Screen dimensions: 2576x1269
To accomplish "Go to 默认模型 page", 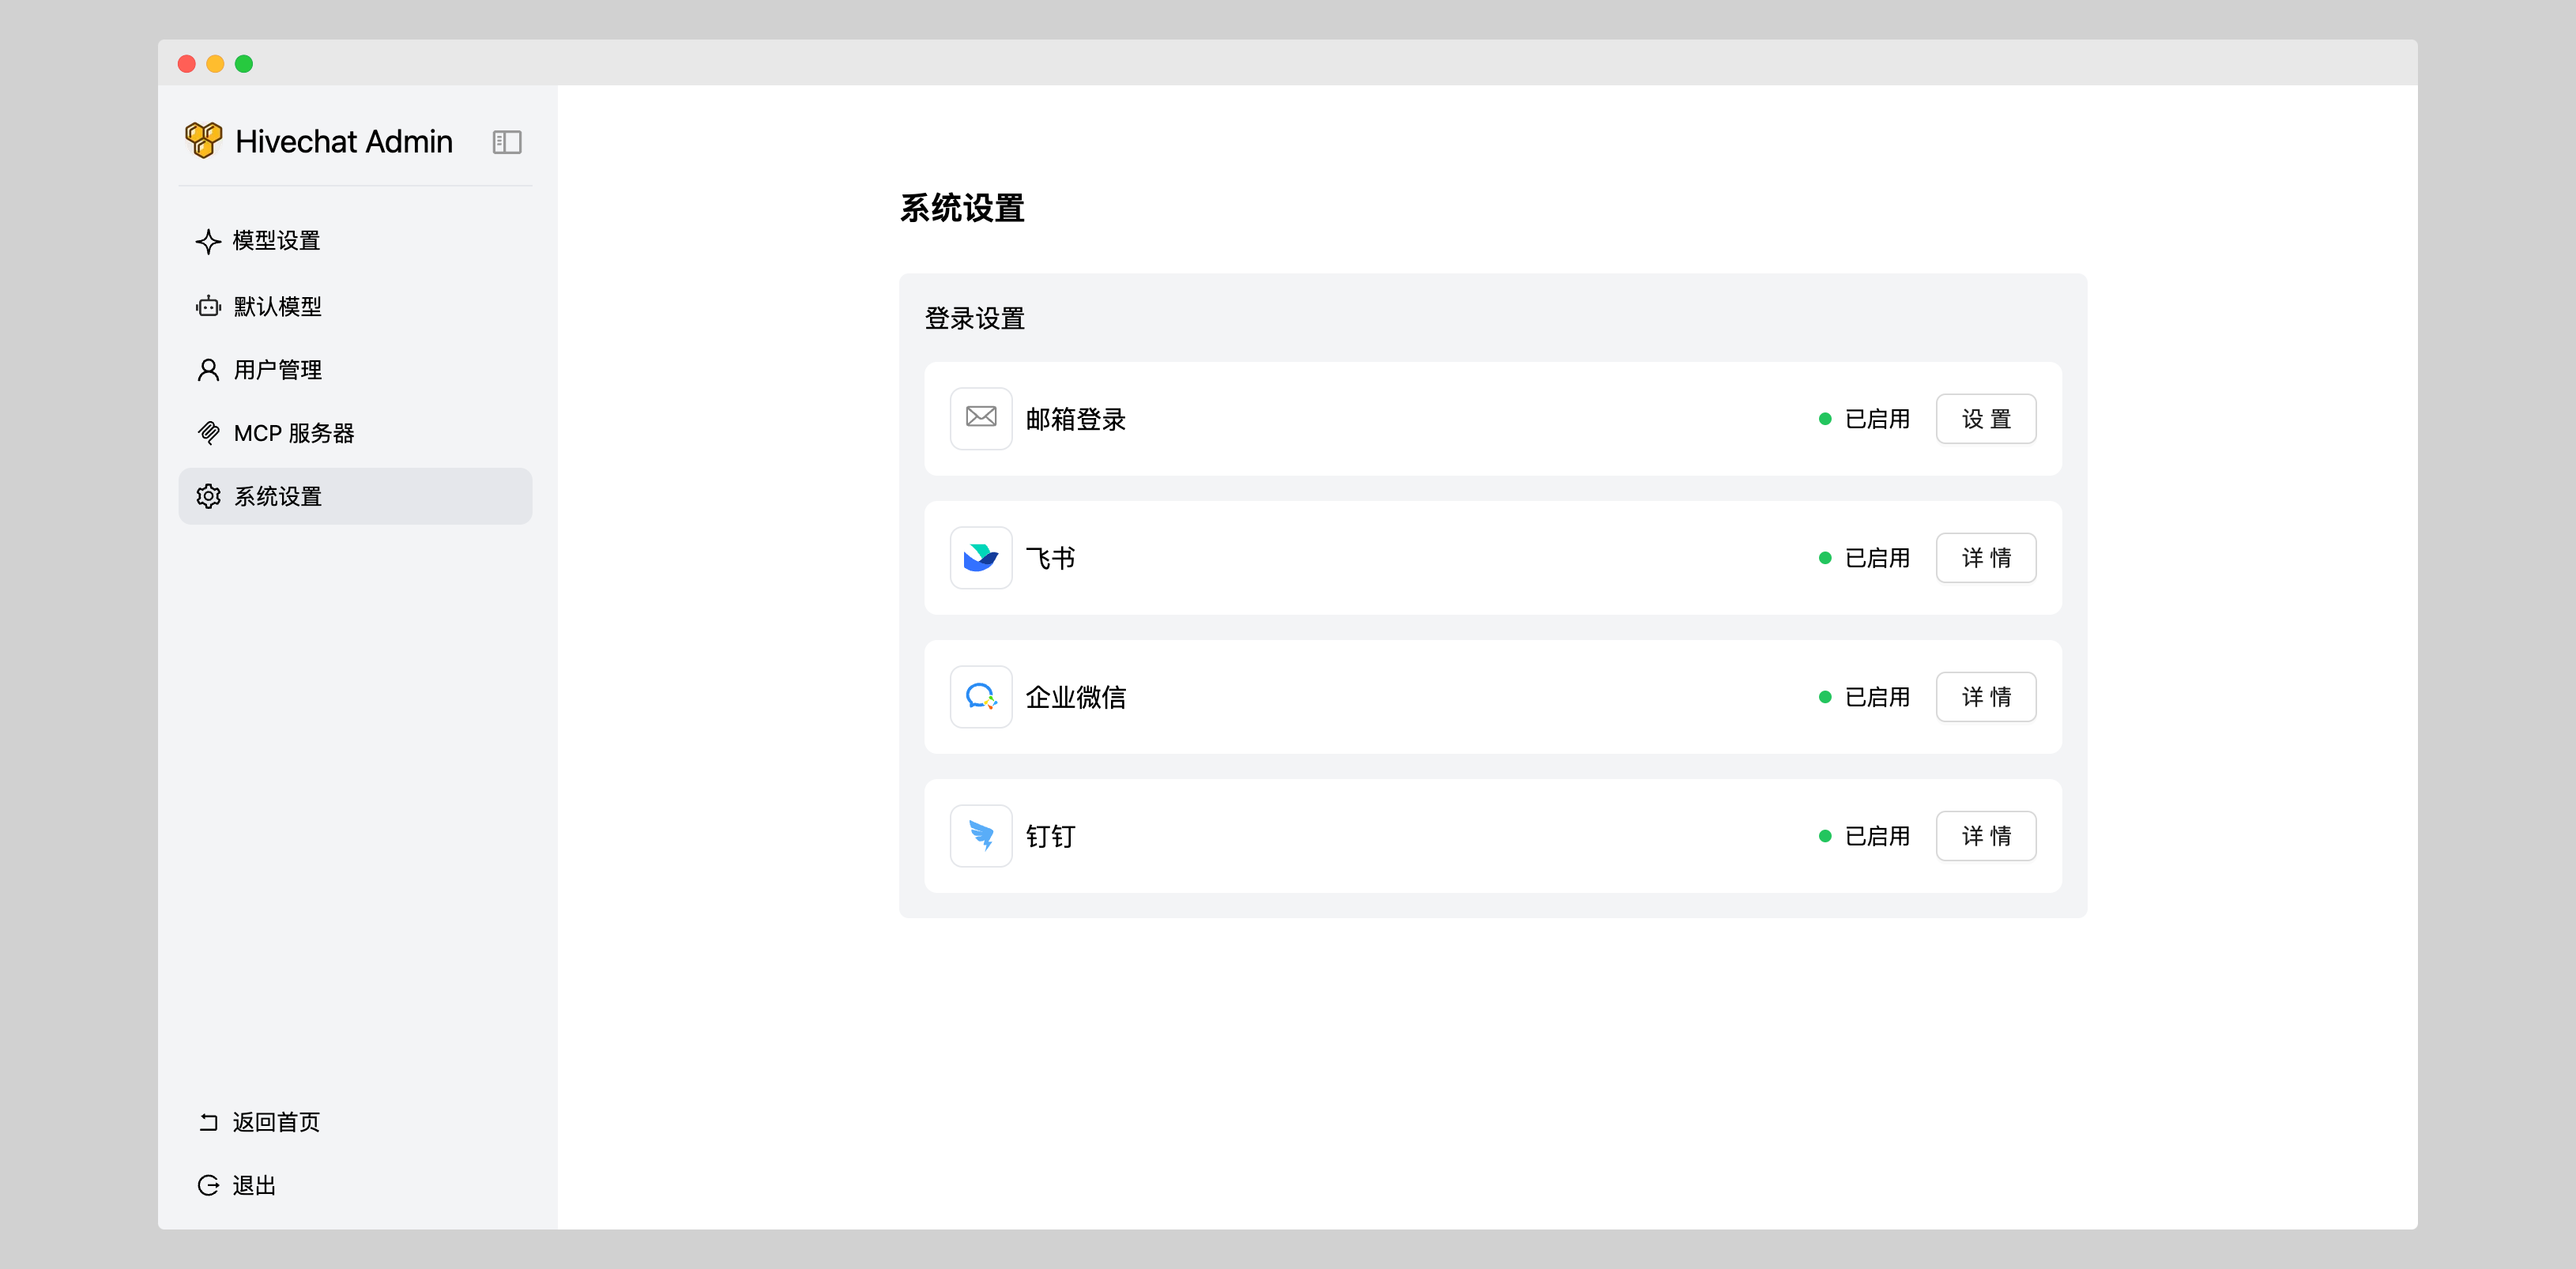I will (x=277, y=306).
